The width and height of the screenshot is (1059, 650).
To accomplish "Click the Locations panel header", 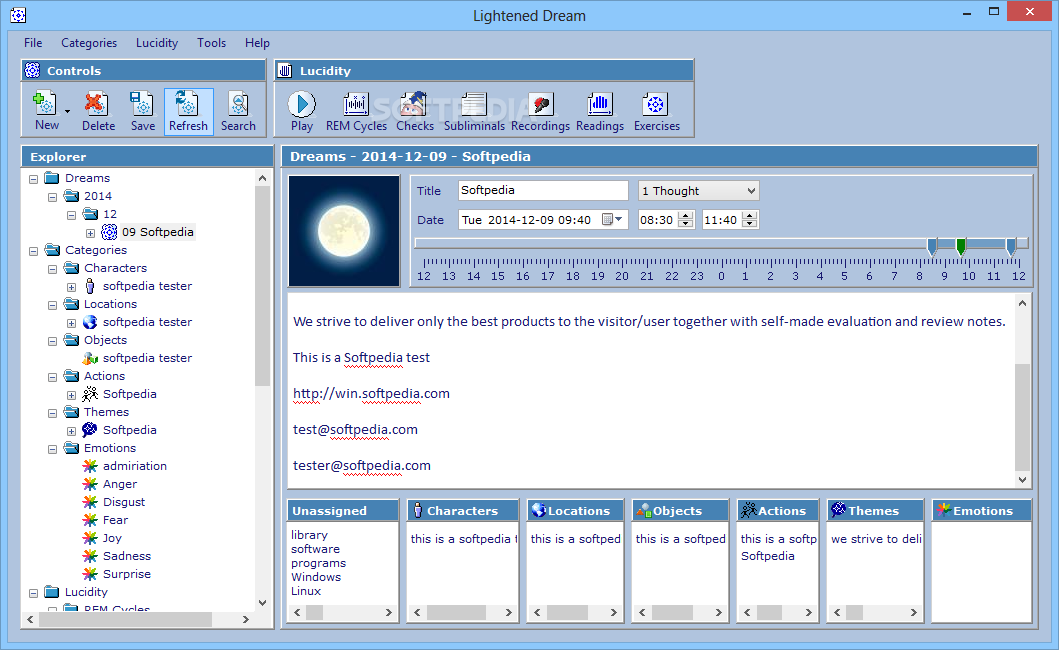I will tap(575, 511).
